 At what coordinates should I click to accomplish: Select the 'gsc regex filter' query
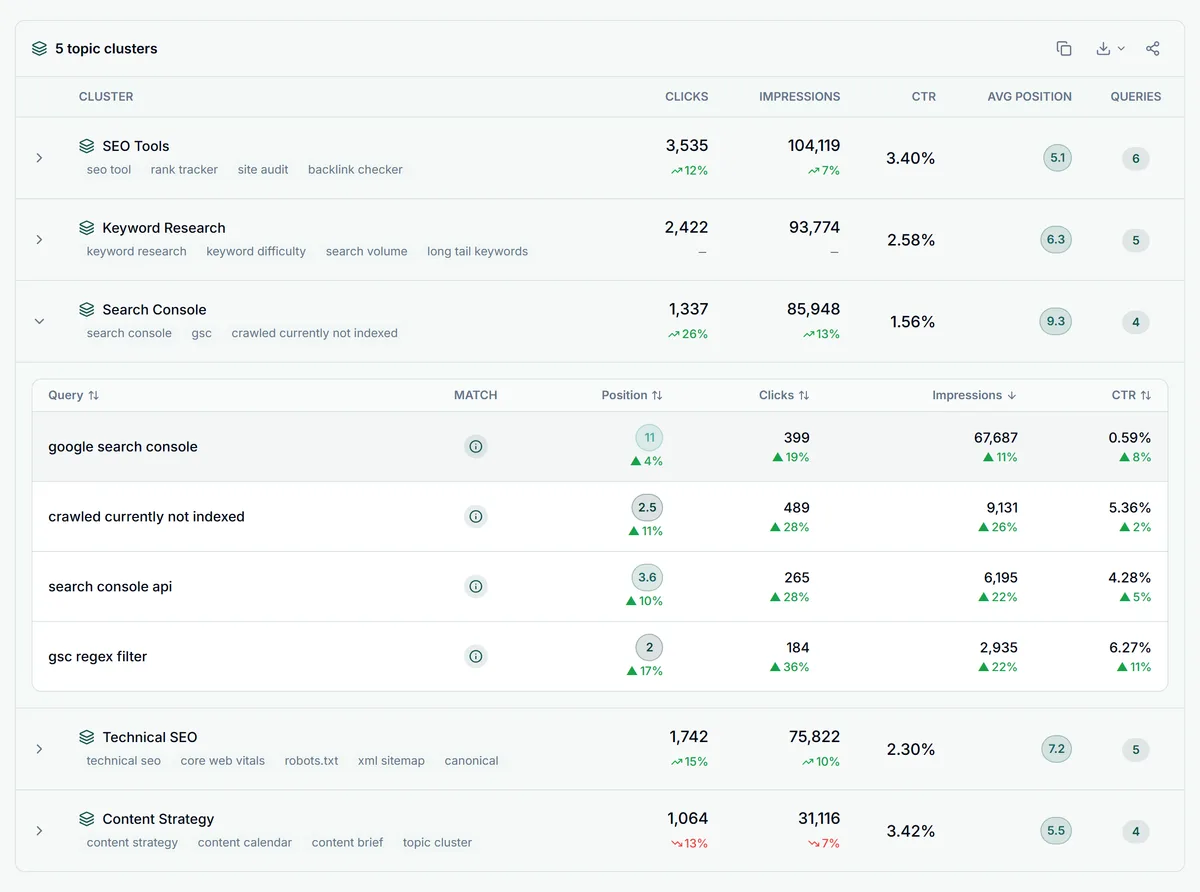tap(97, 657)
